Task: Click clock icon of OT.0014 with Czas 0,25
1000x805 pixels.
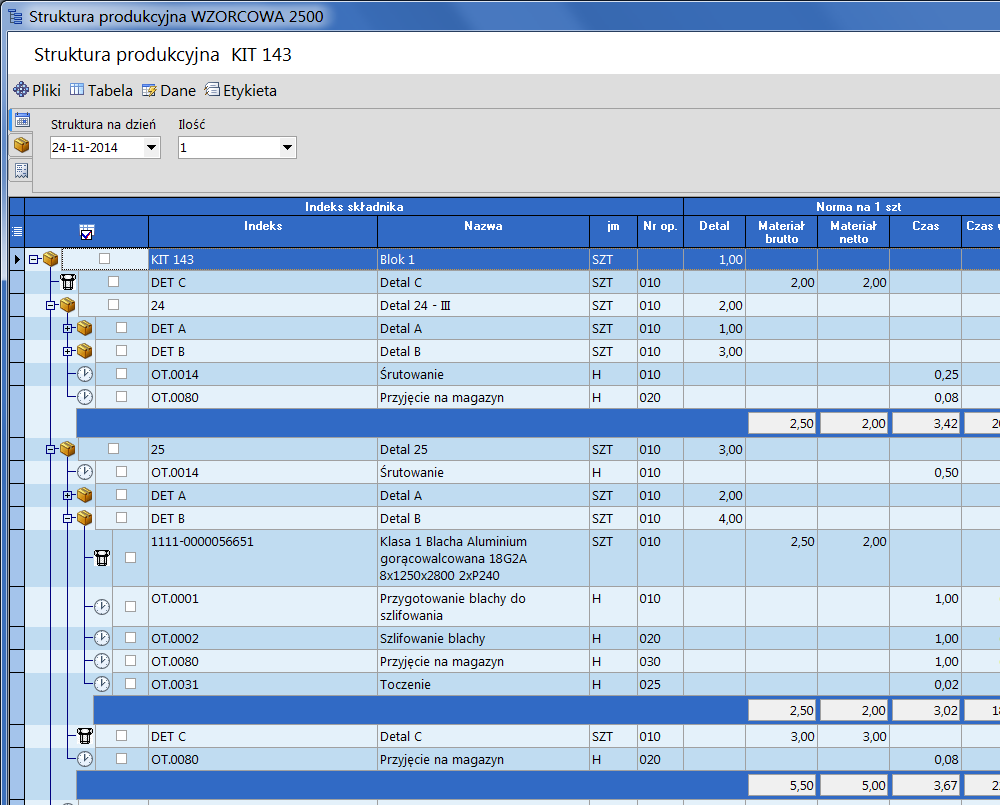Action: tap(85, 374)
